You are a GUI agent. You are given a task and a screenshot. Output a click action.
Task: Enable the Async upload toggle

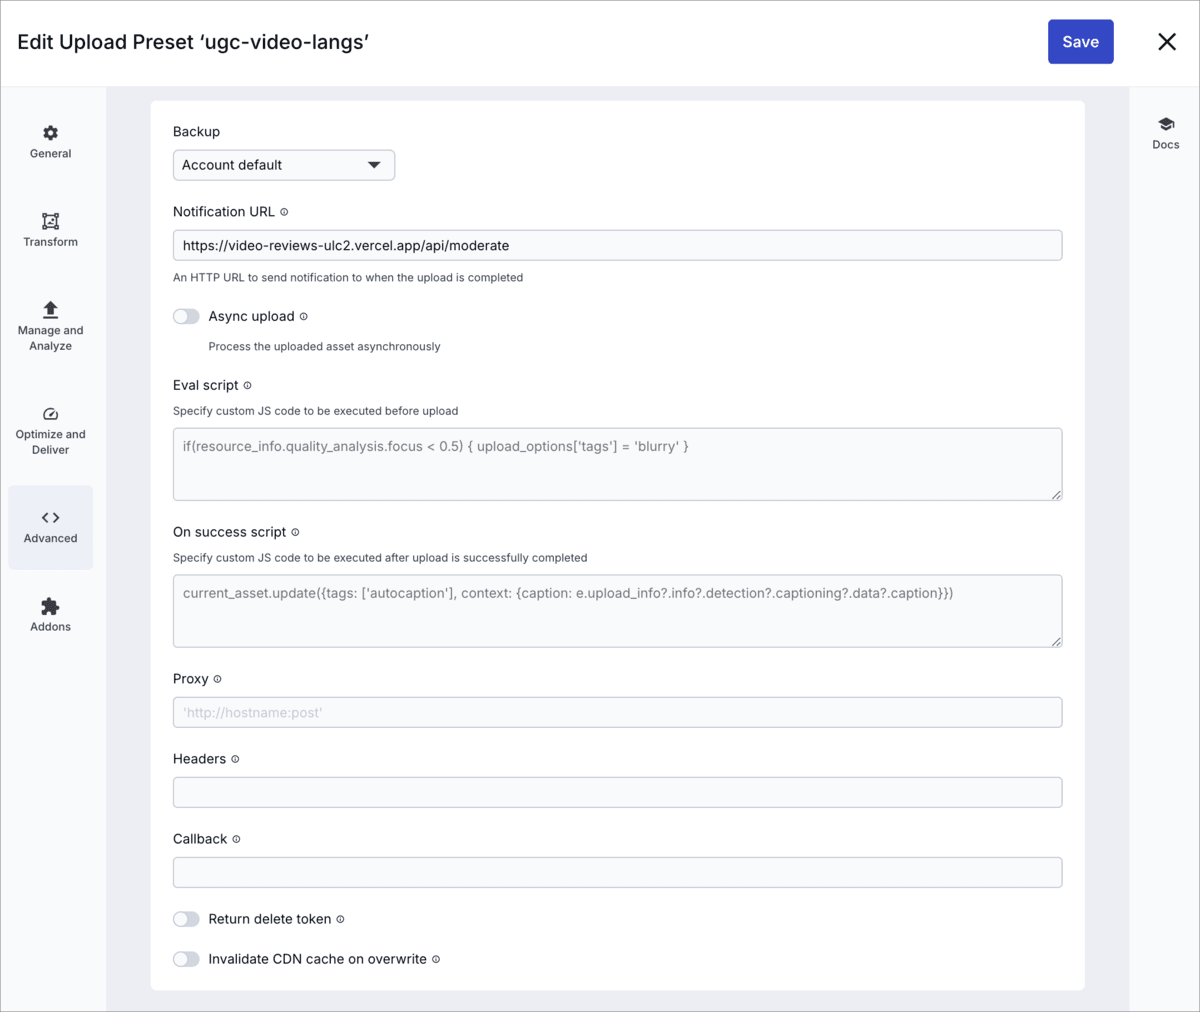pos(186,316)
